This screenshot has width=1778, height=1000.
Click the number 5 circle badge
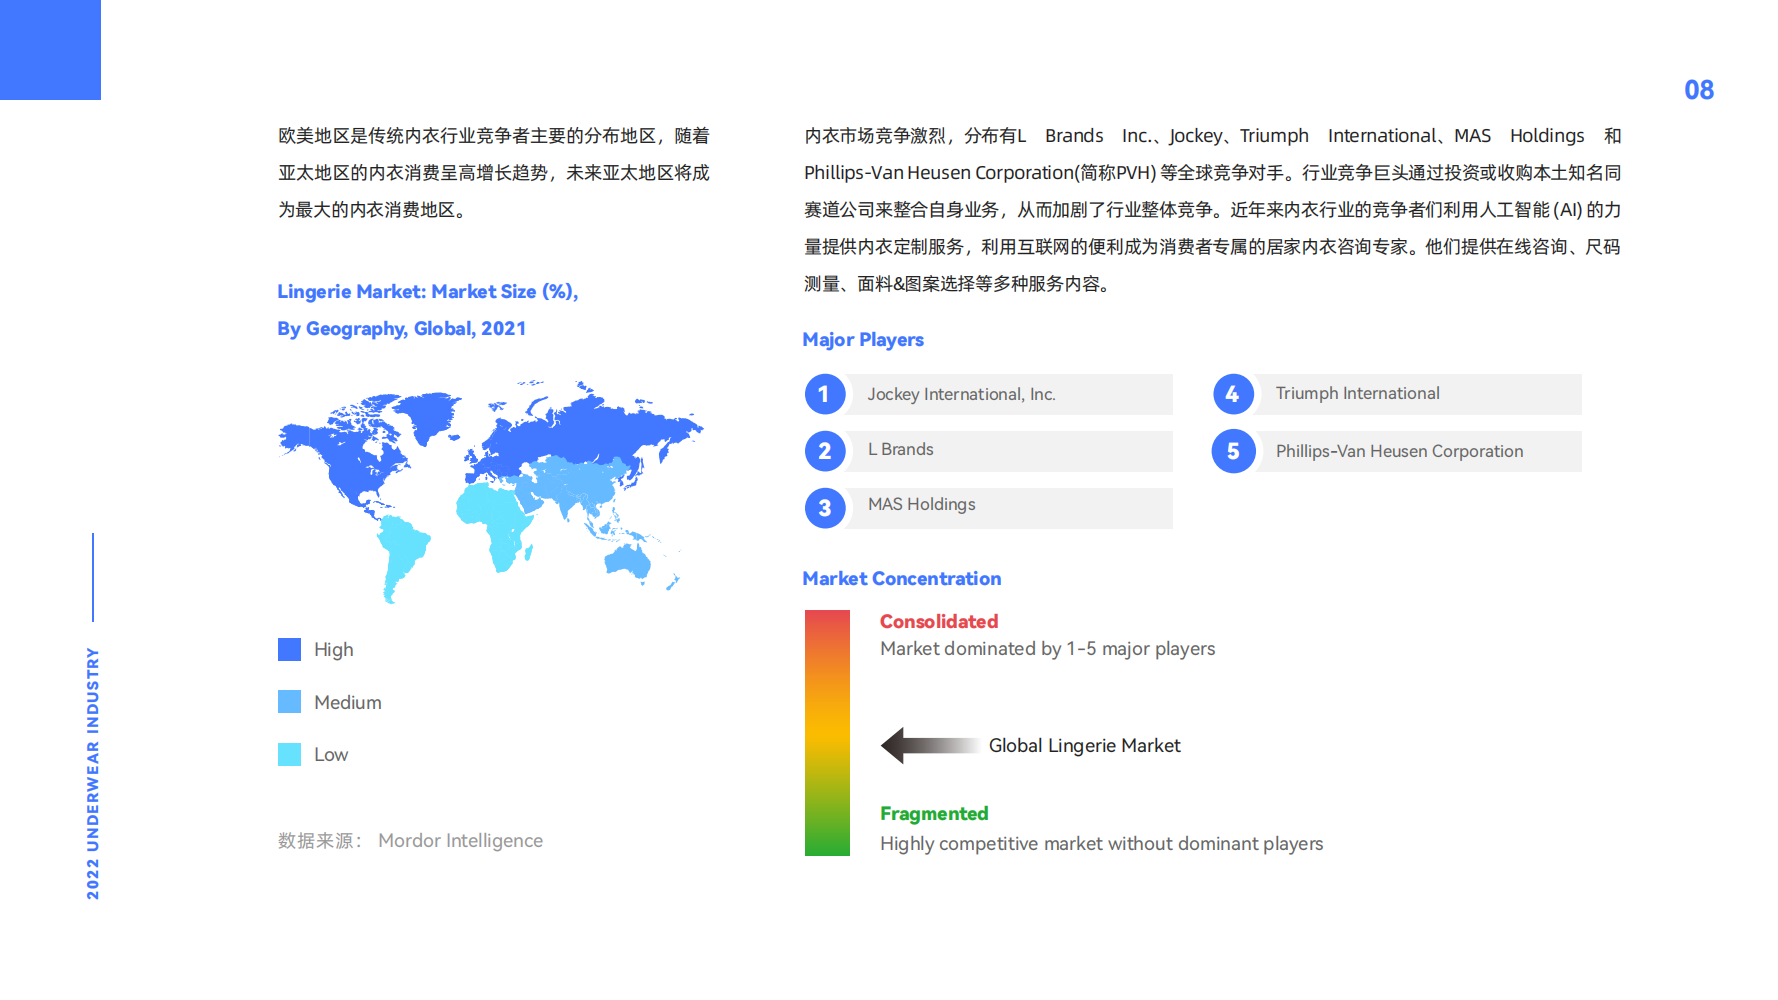pos(1233,451)
